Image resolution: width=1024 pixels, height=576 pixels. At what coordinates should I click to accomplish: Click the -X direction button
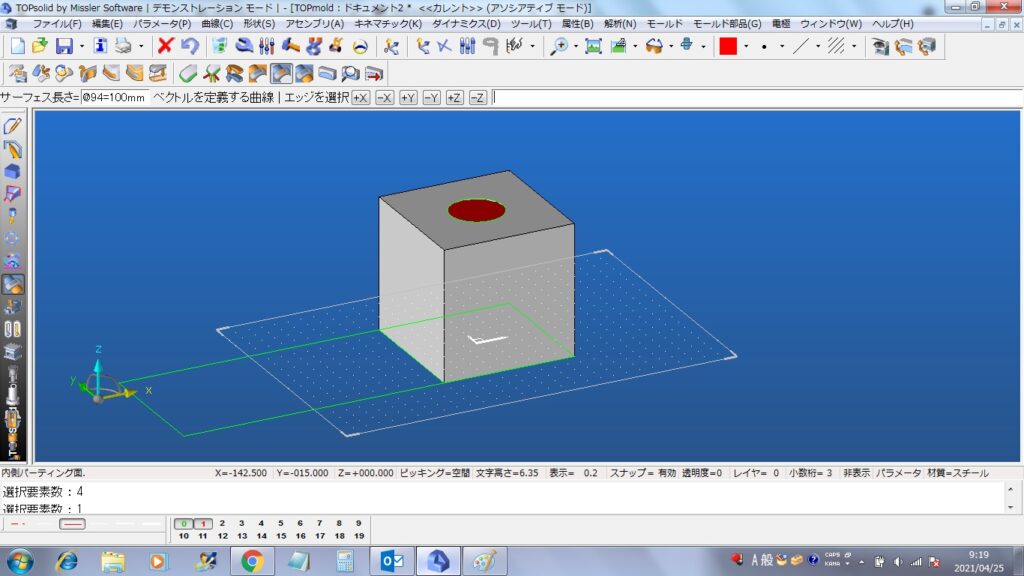coord(384,97)
